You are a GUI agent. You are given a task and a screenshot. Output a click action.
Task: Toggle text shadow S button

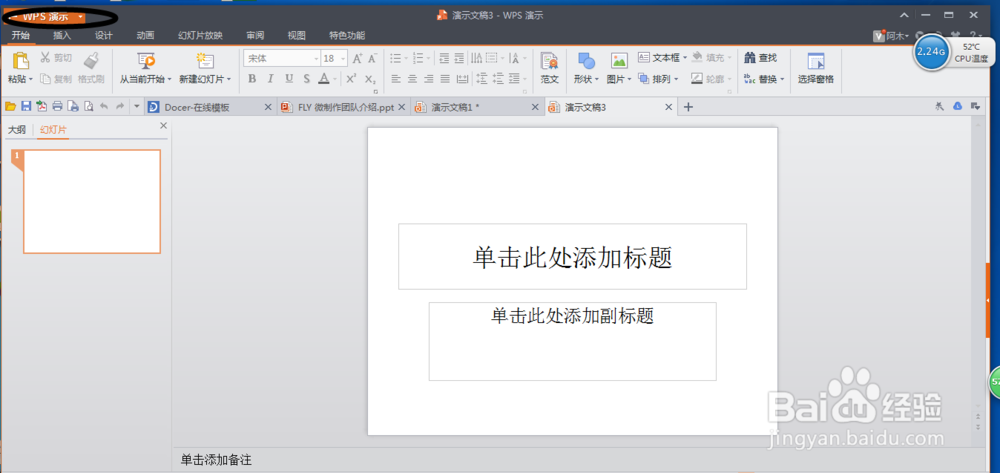(307, 79)
